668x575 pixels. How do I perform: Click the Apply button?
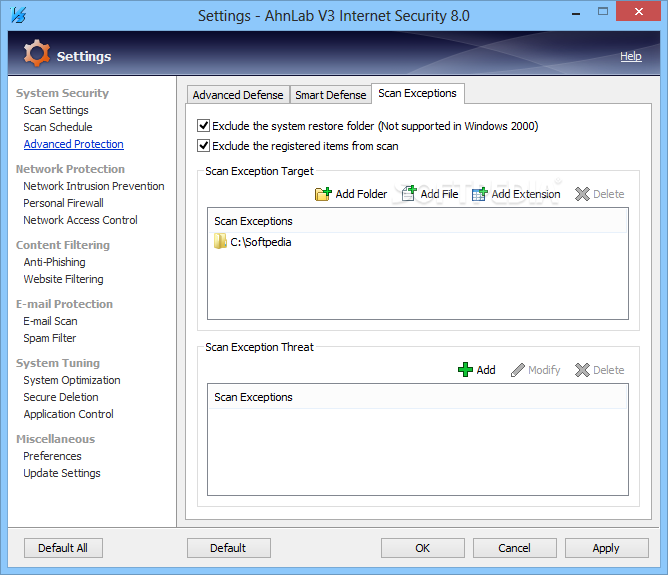607,548
